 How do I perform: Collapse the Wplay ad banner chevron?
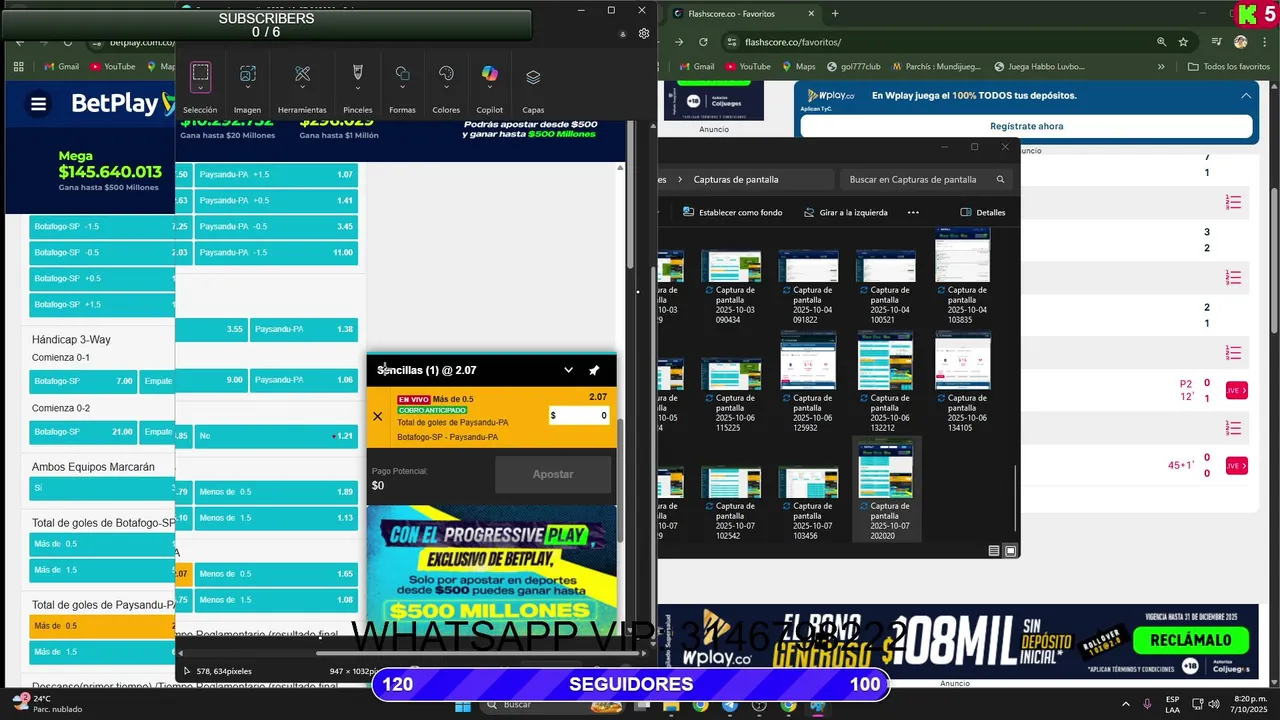(1246, 96)
